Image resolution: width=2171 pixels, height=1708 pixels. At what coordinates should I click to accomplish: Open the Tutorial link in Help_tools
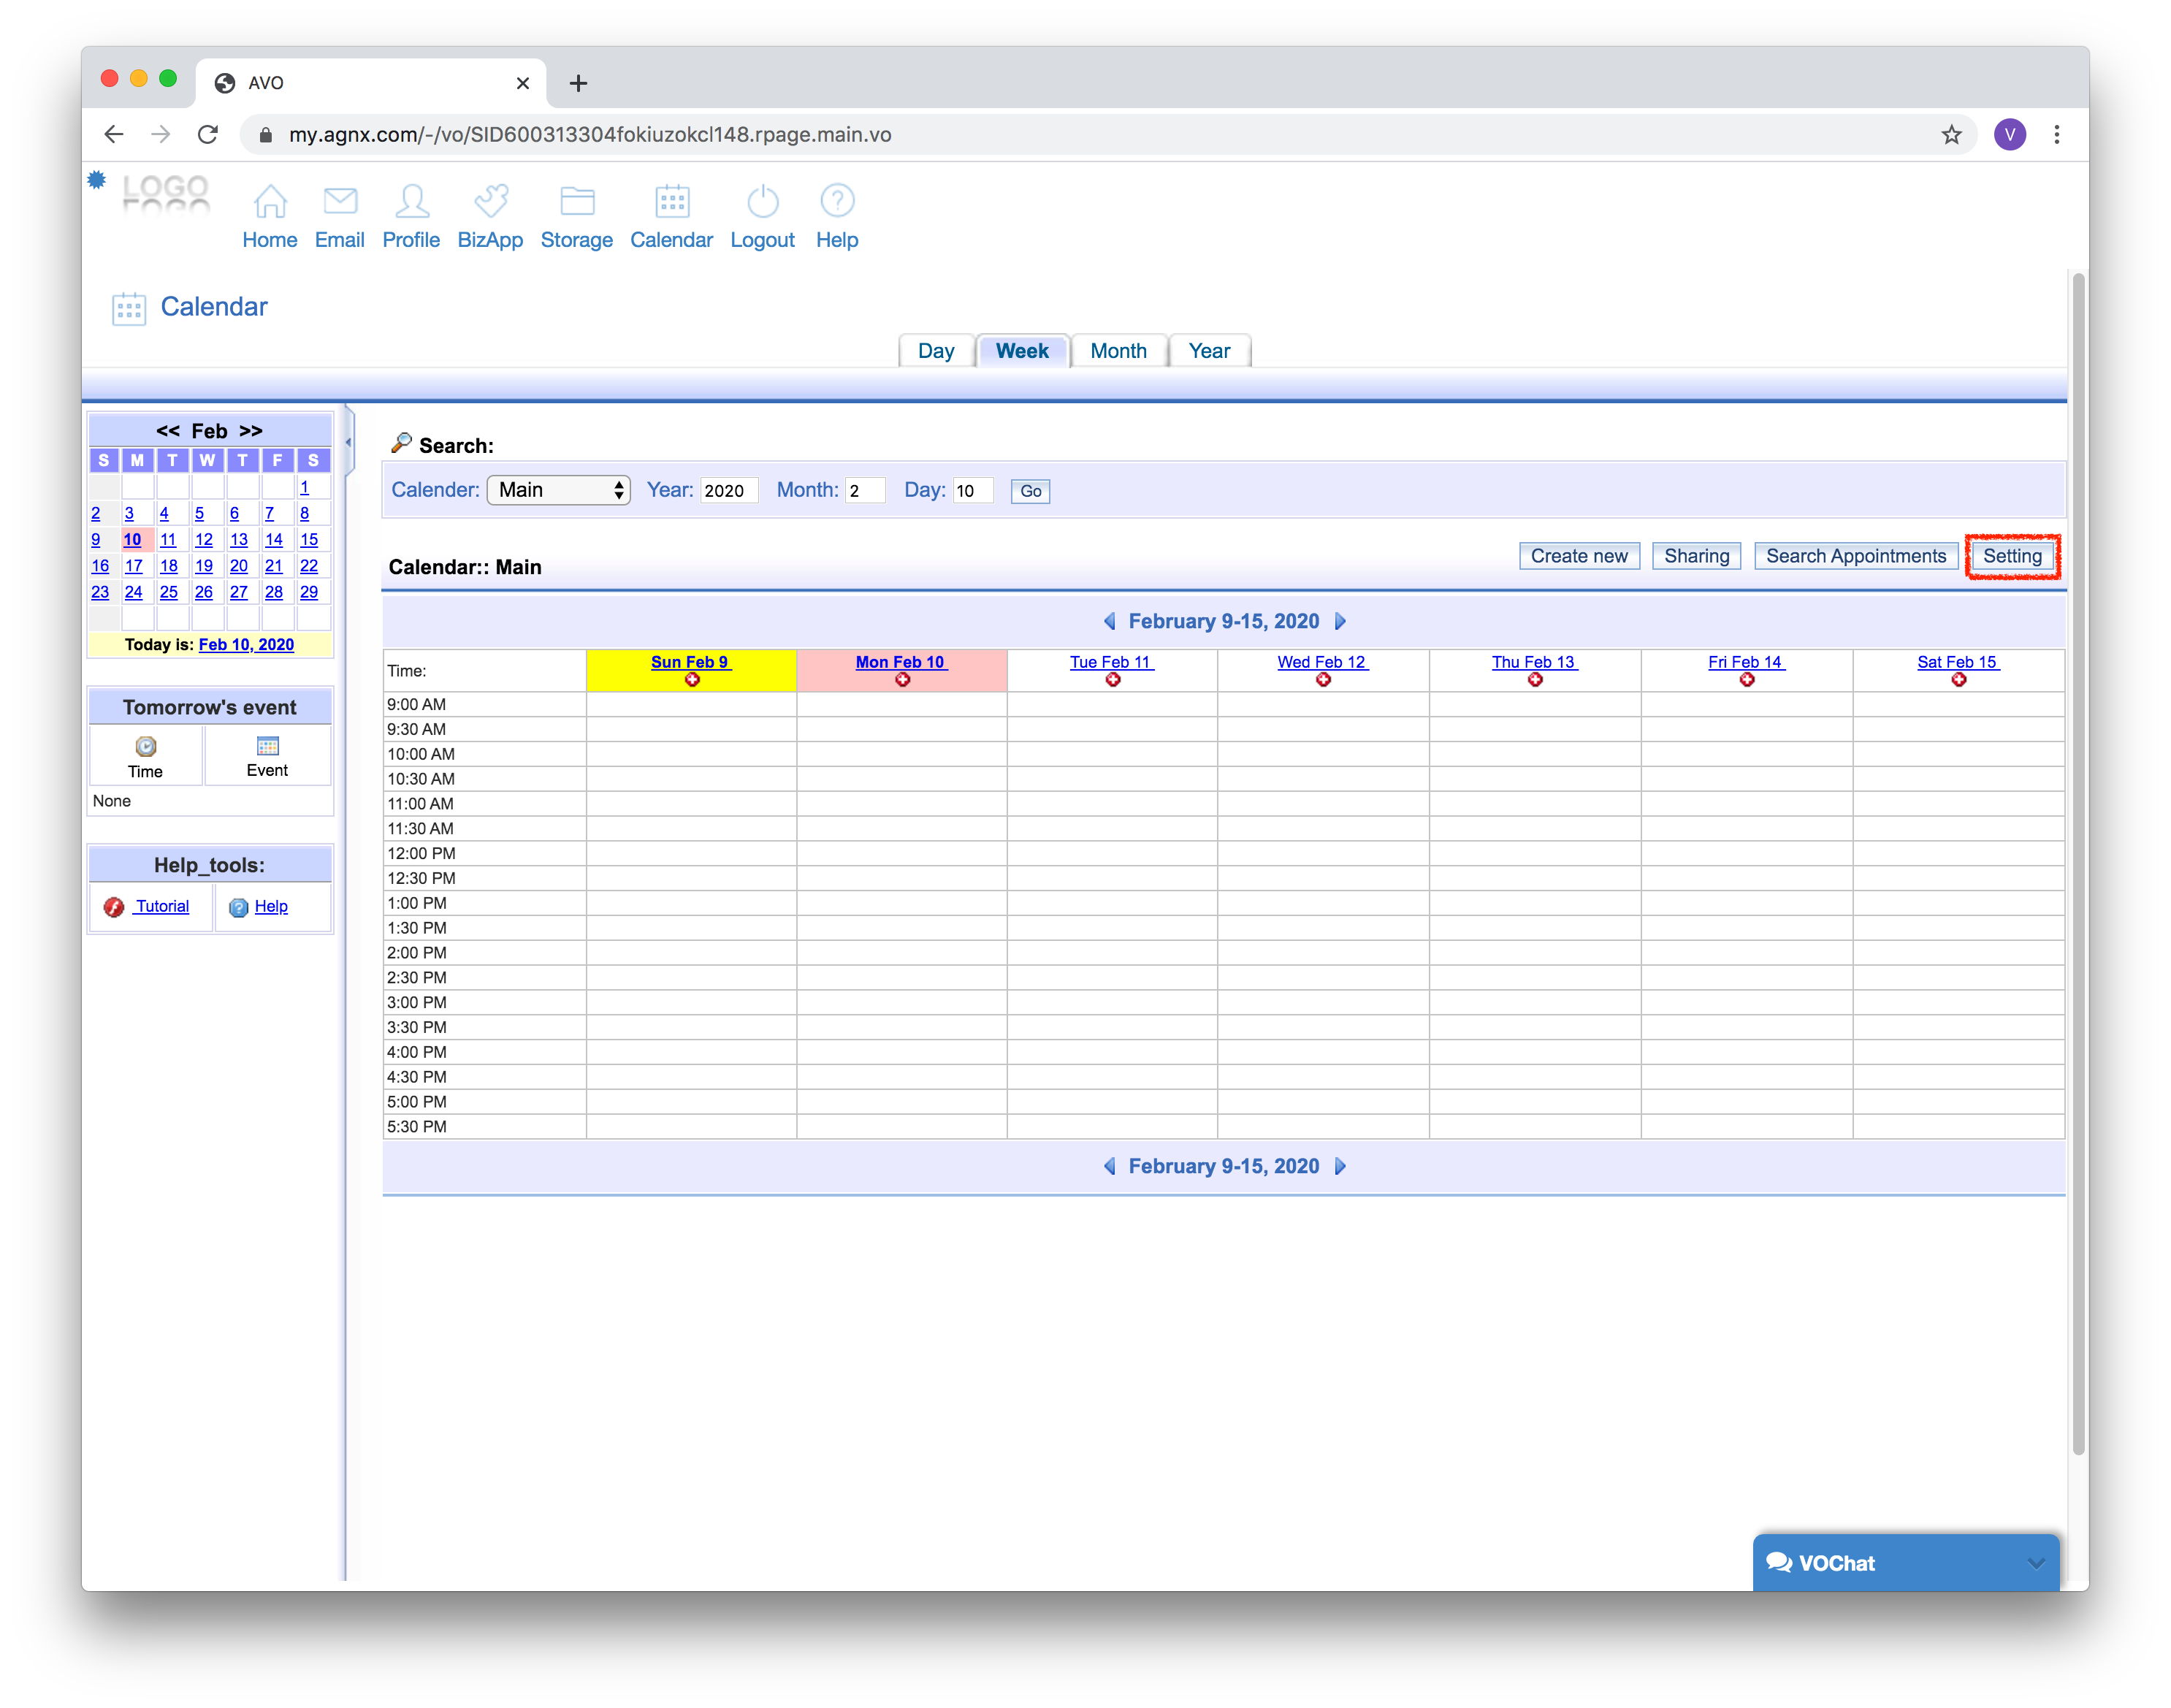point(162,906)
